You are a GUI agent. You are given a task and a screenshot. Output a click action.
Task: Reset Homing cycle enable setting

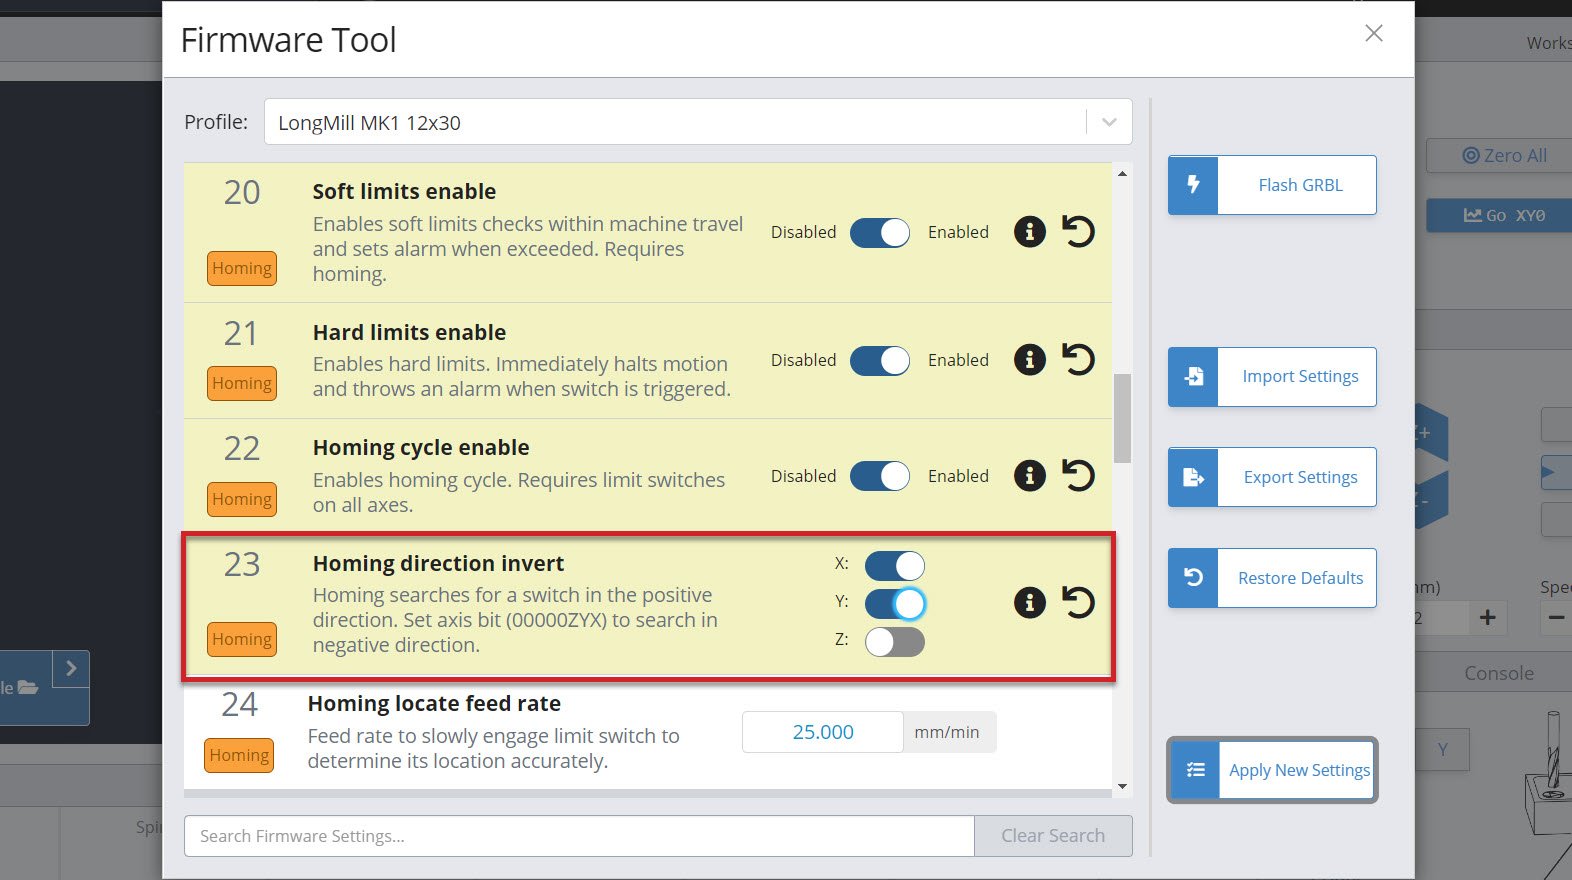click(1078, 475)
